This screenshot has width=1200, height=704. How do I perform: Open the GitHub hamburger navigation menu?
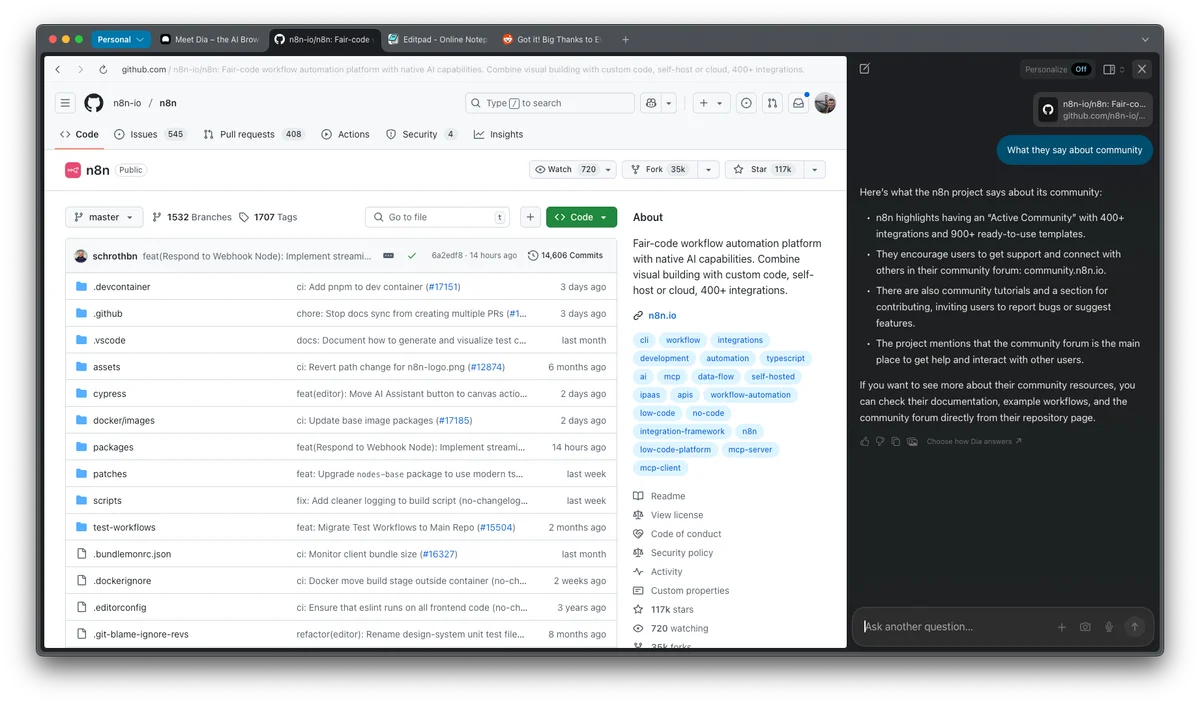pyautogui.click(x=65, y=103)
